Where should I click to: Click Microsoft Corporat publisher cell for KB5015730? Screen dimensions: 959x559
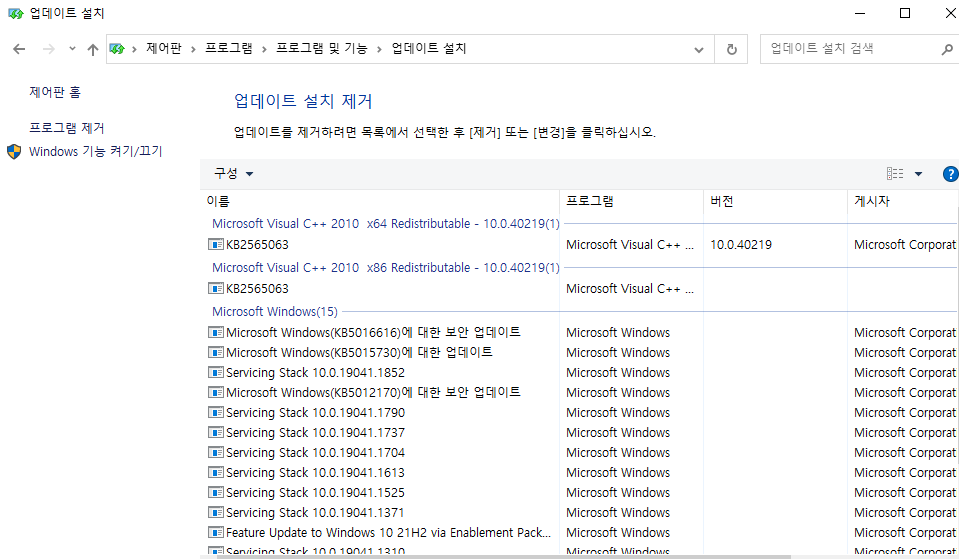905,353
